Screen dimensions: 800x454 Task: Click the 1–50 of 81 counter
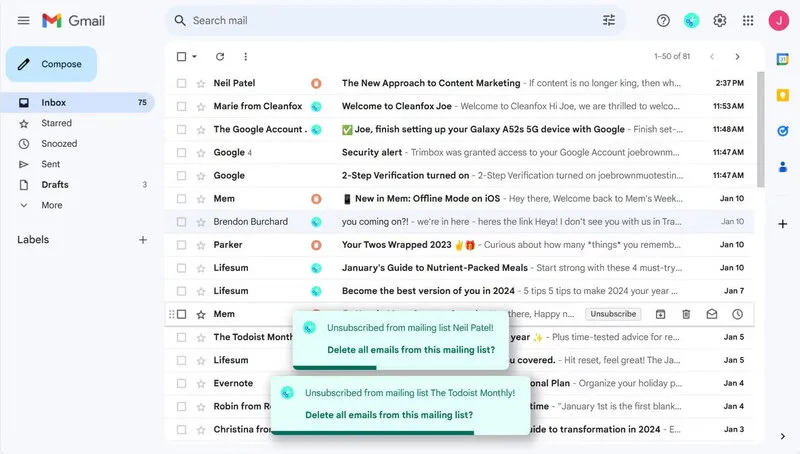672,57
